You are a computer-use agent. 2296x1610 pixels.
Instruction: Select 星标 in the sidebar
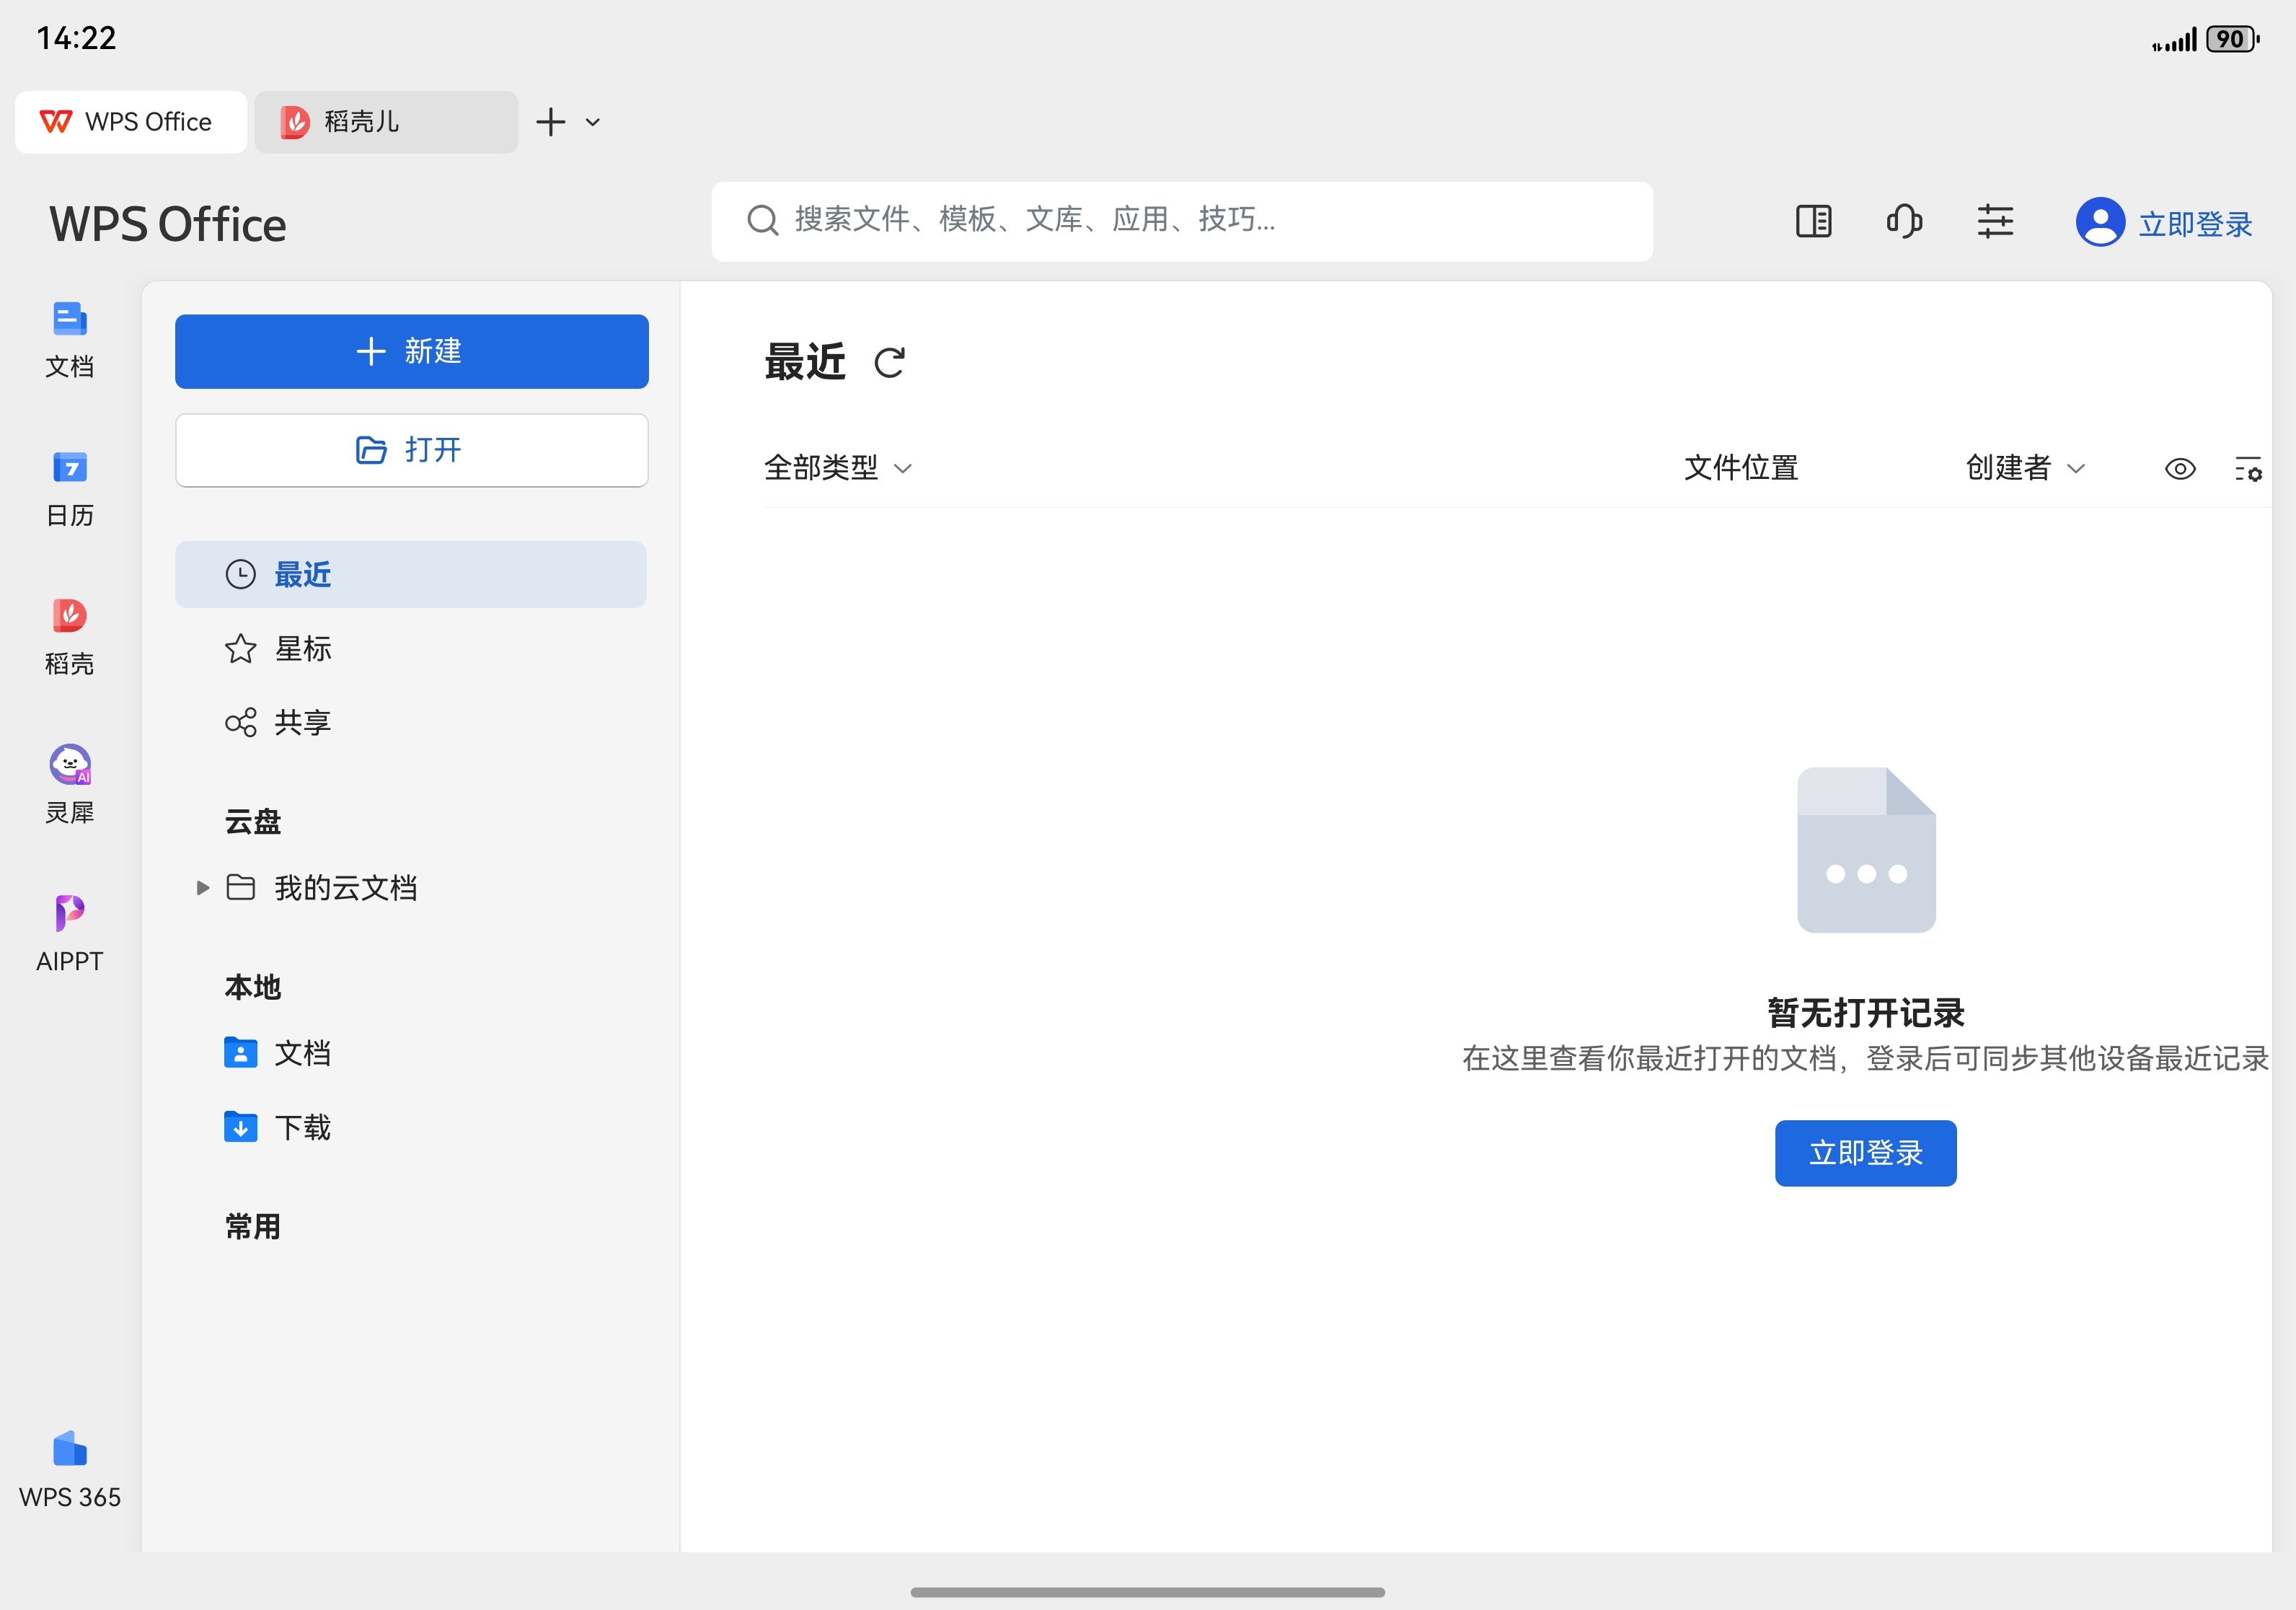click(411, 649)
